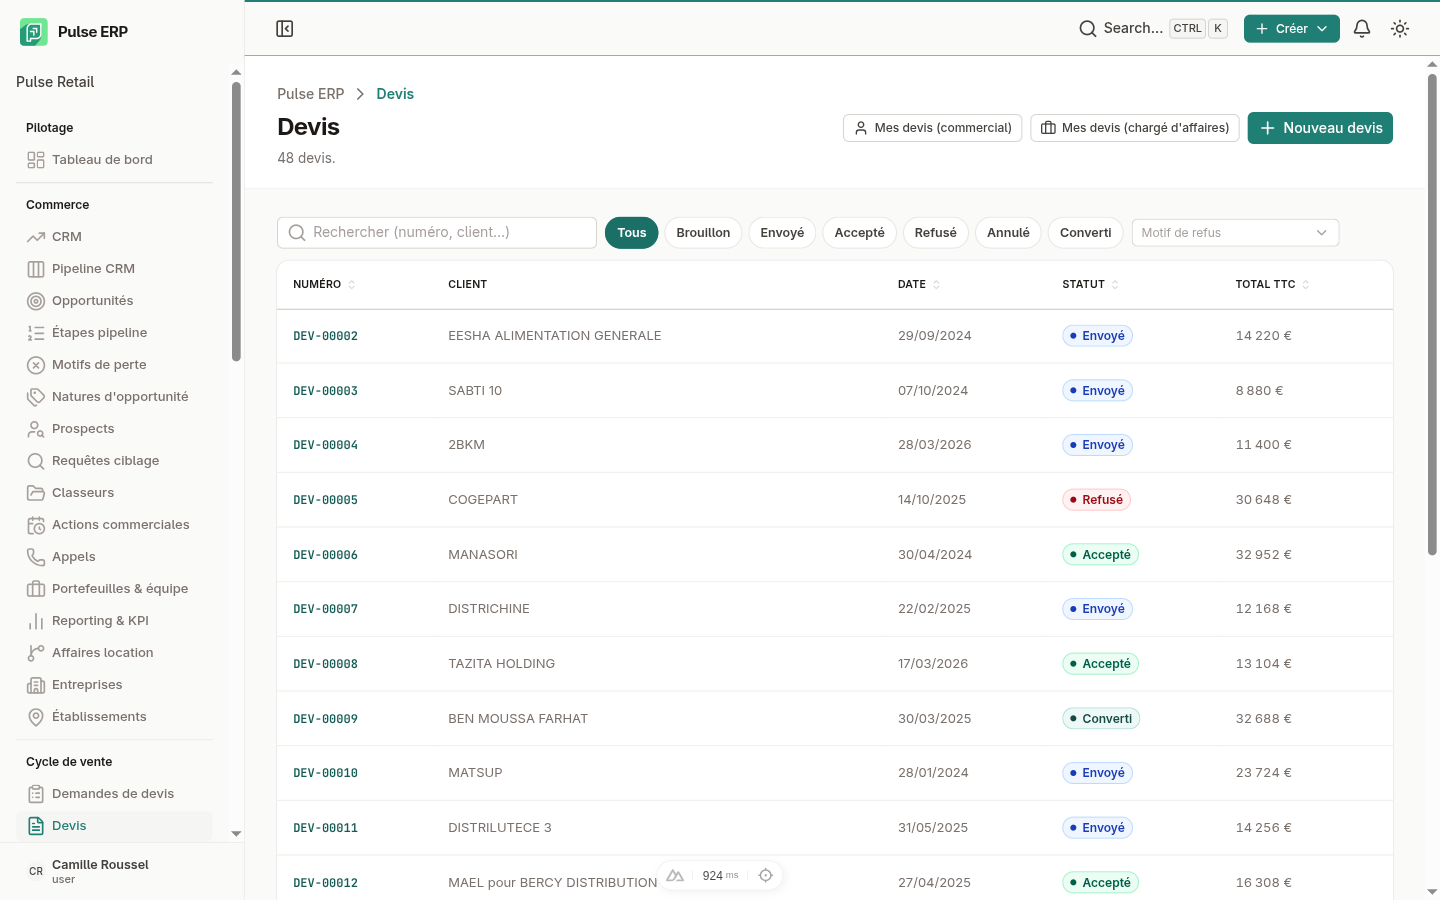Screen dimensions: 1440x900
Task: Filter by Converti status
Action: coord(1086,233)
